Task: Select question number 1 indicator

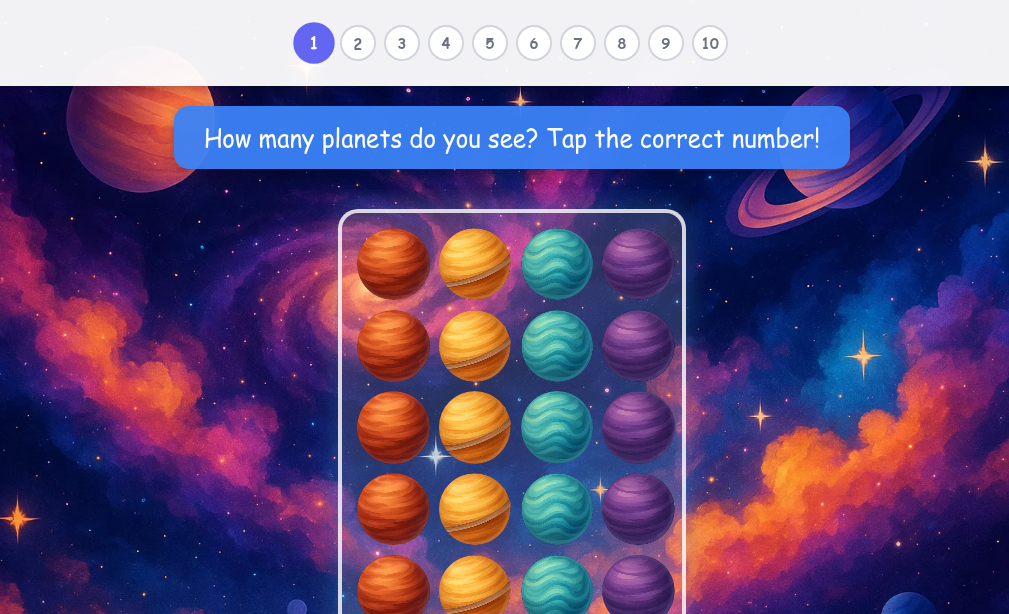Action: coord(313,43)
